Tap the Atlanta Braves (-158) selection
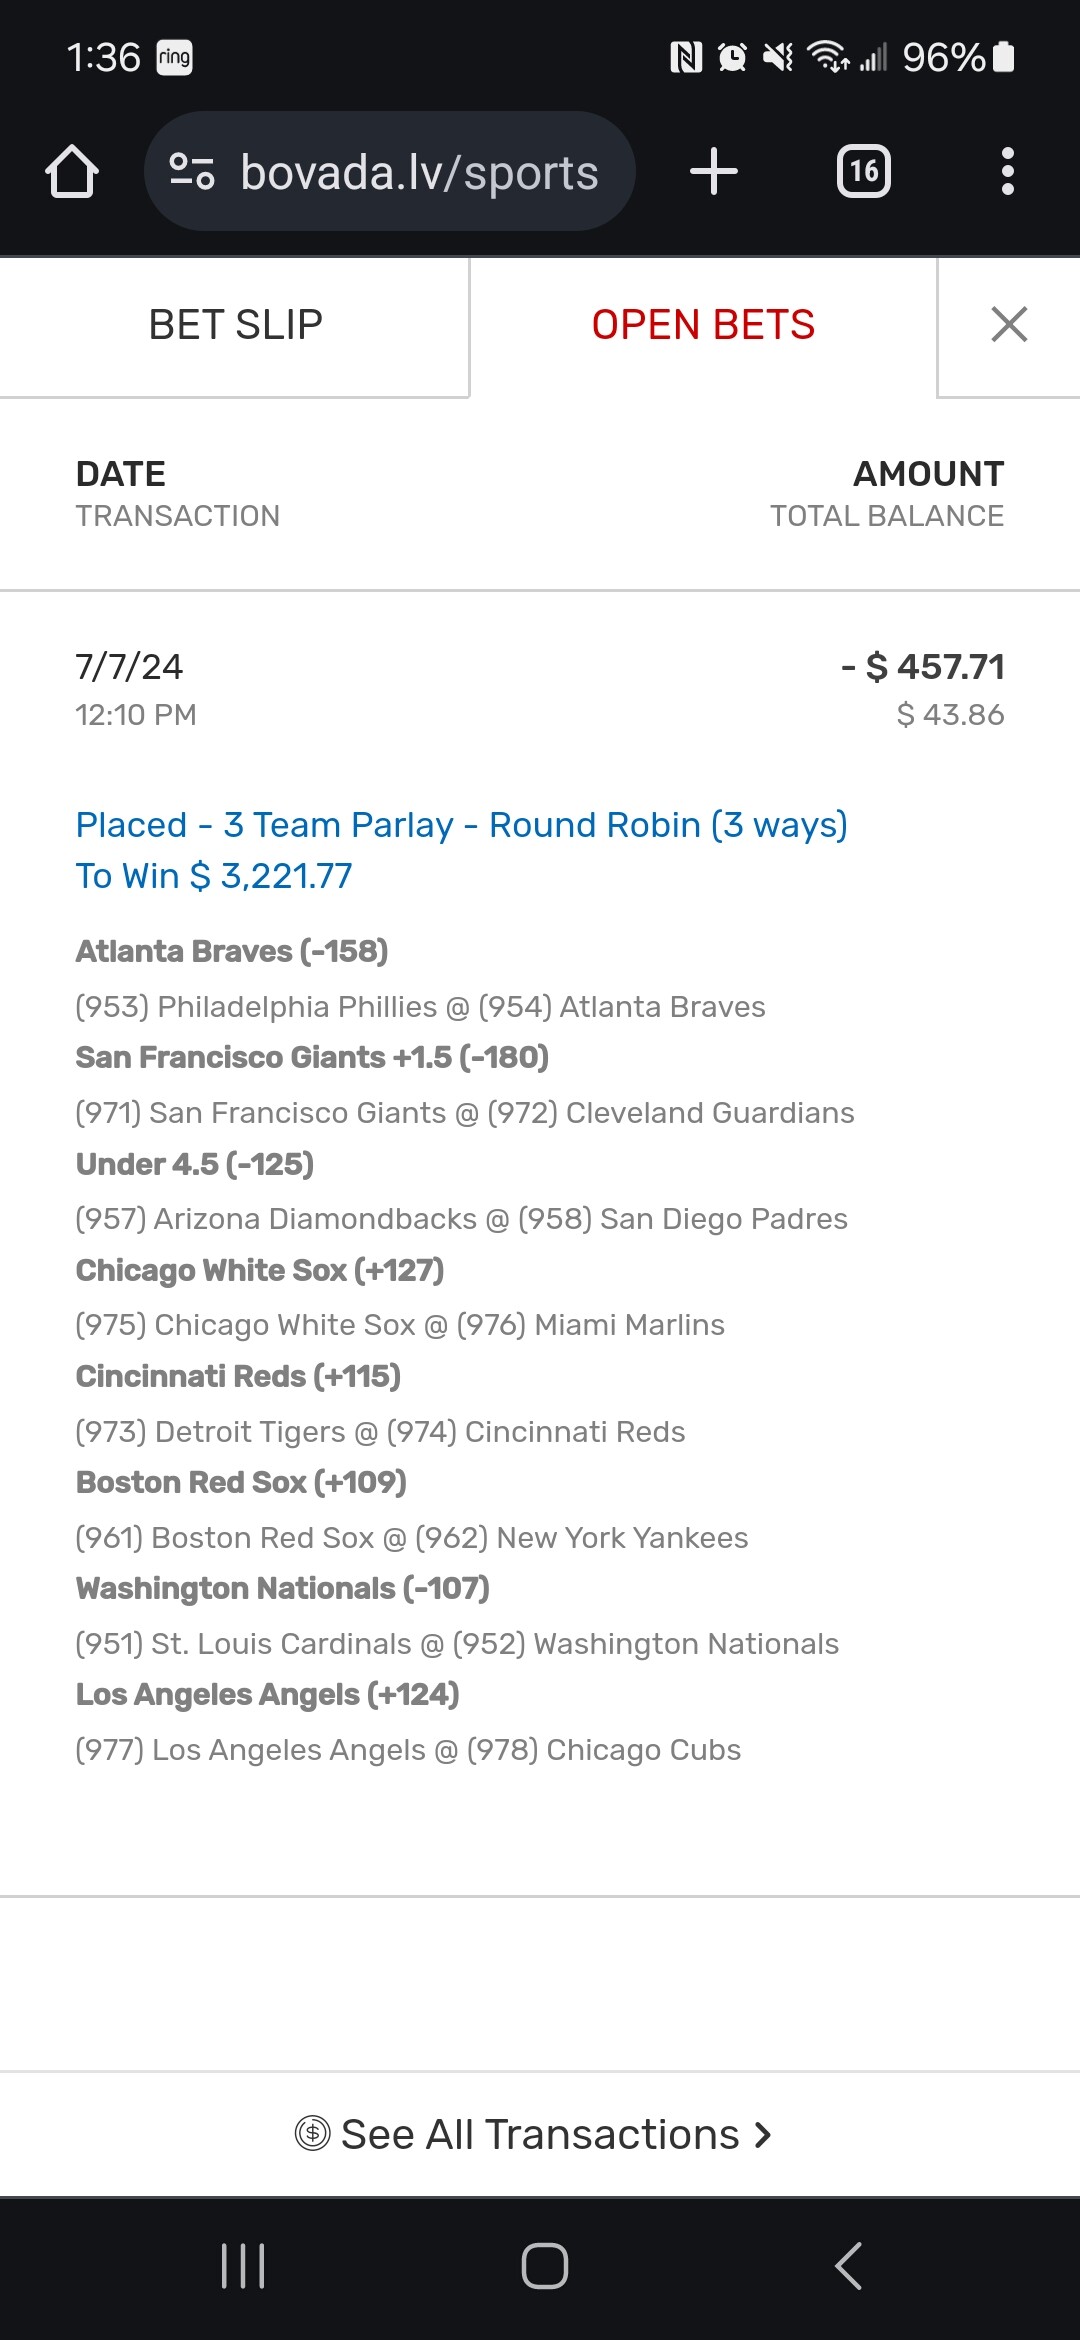Image resolution: width=1080 pixels, height=2340 pixels. [x=232, y=951]
